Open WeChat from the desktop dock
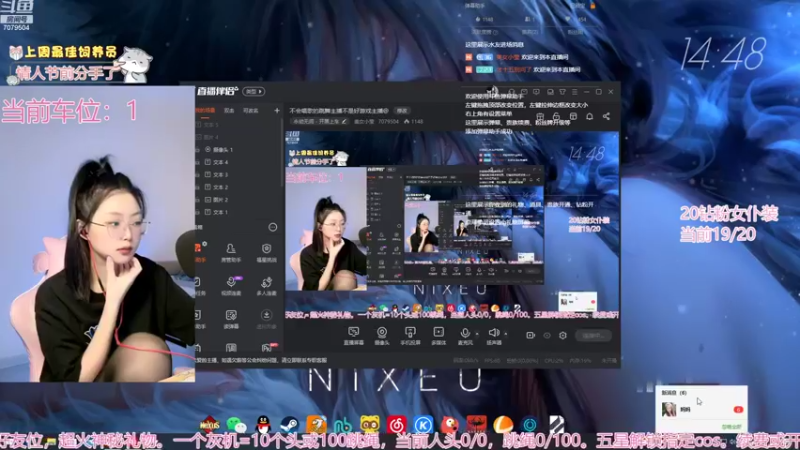 pyautogui.click(x=236, y=424)
